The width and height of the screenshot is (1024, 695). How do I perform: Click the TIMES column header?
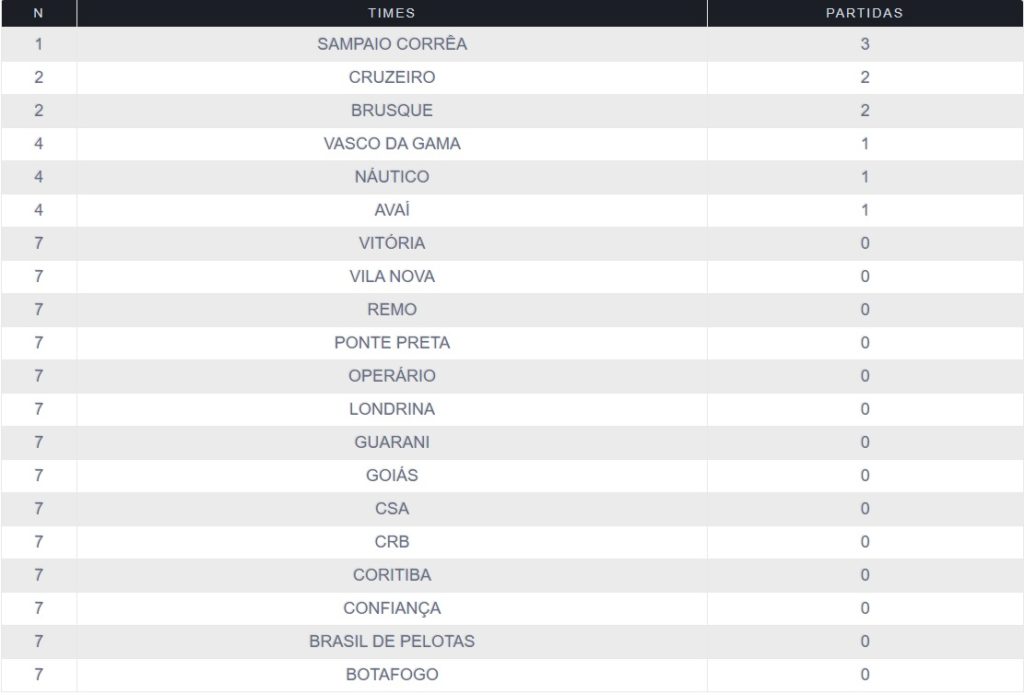point(391,13)
